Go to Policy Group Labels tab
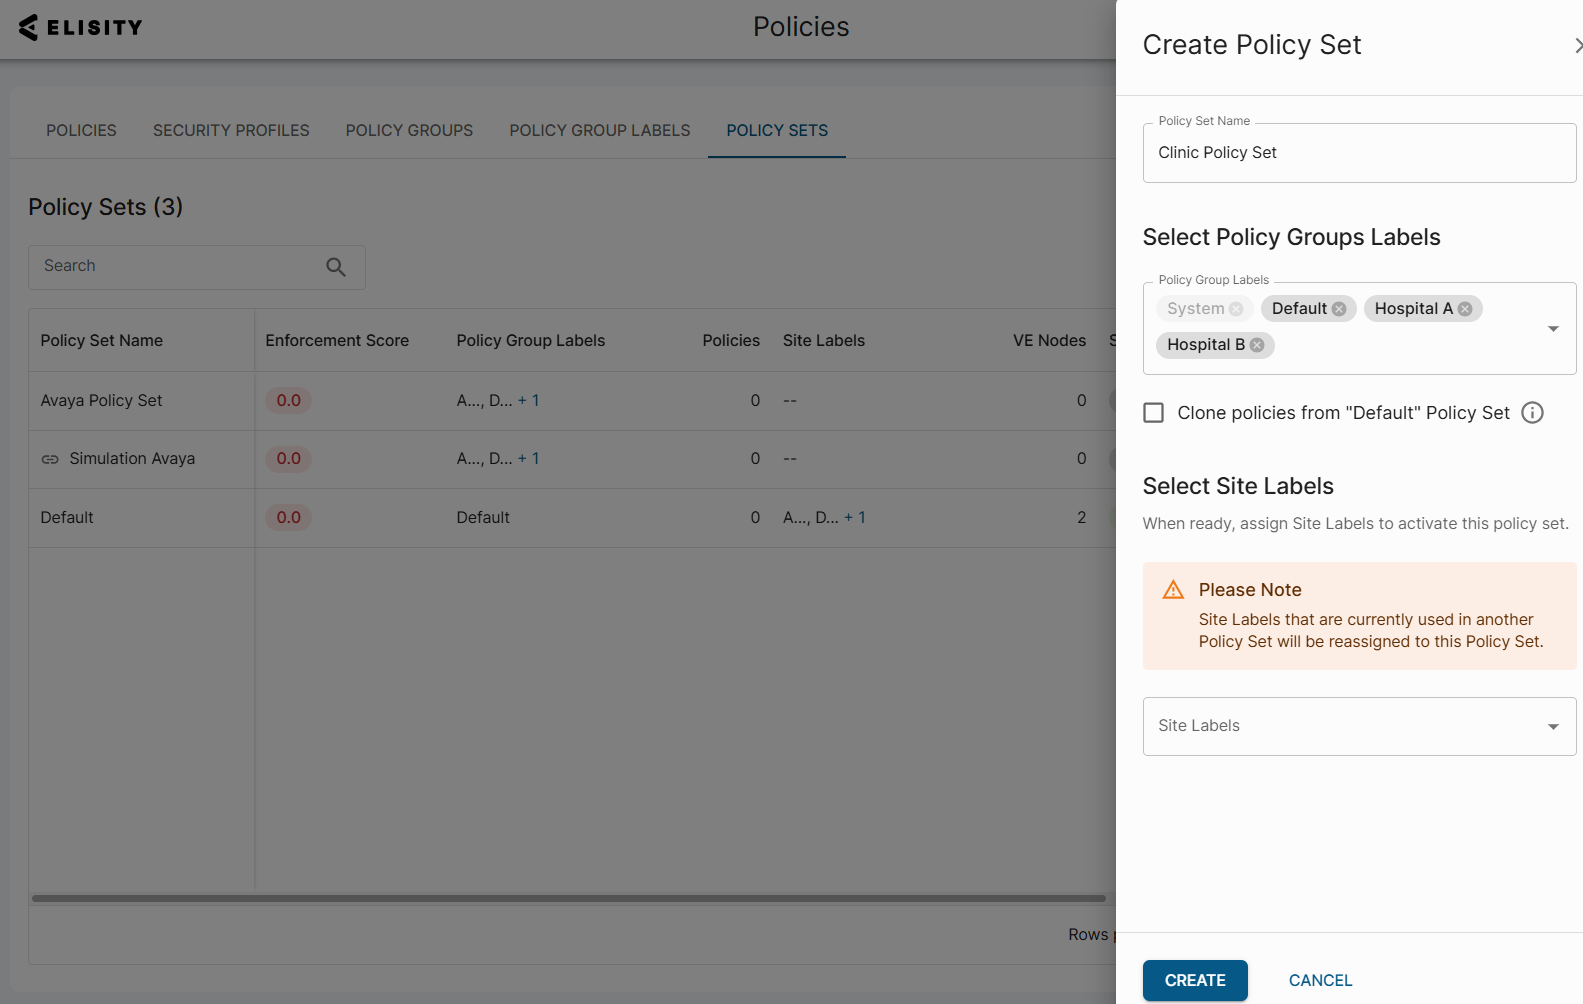 (599, 131)
